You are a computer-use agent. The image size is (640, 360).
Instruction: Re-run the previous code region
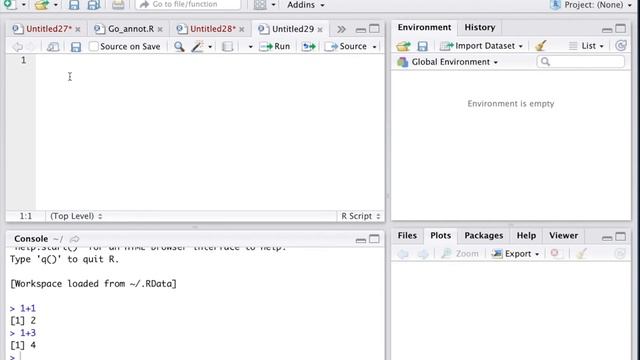[x=309, y=47]
